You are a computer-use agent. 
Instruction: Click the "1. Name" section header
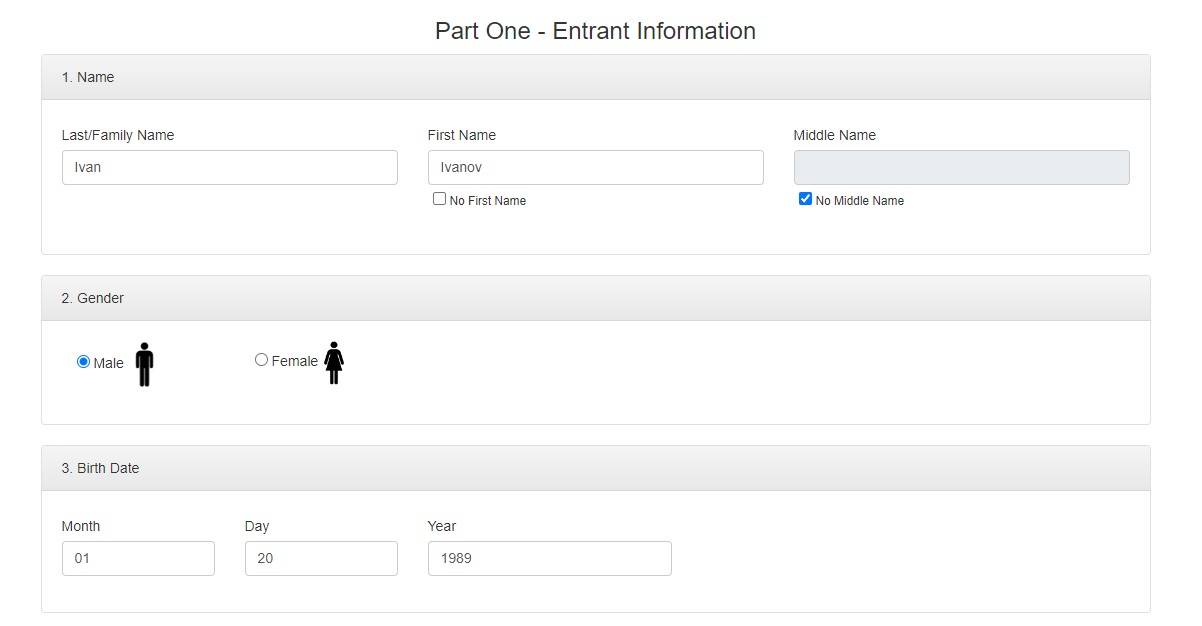coord(88,77)
